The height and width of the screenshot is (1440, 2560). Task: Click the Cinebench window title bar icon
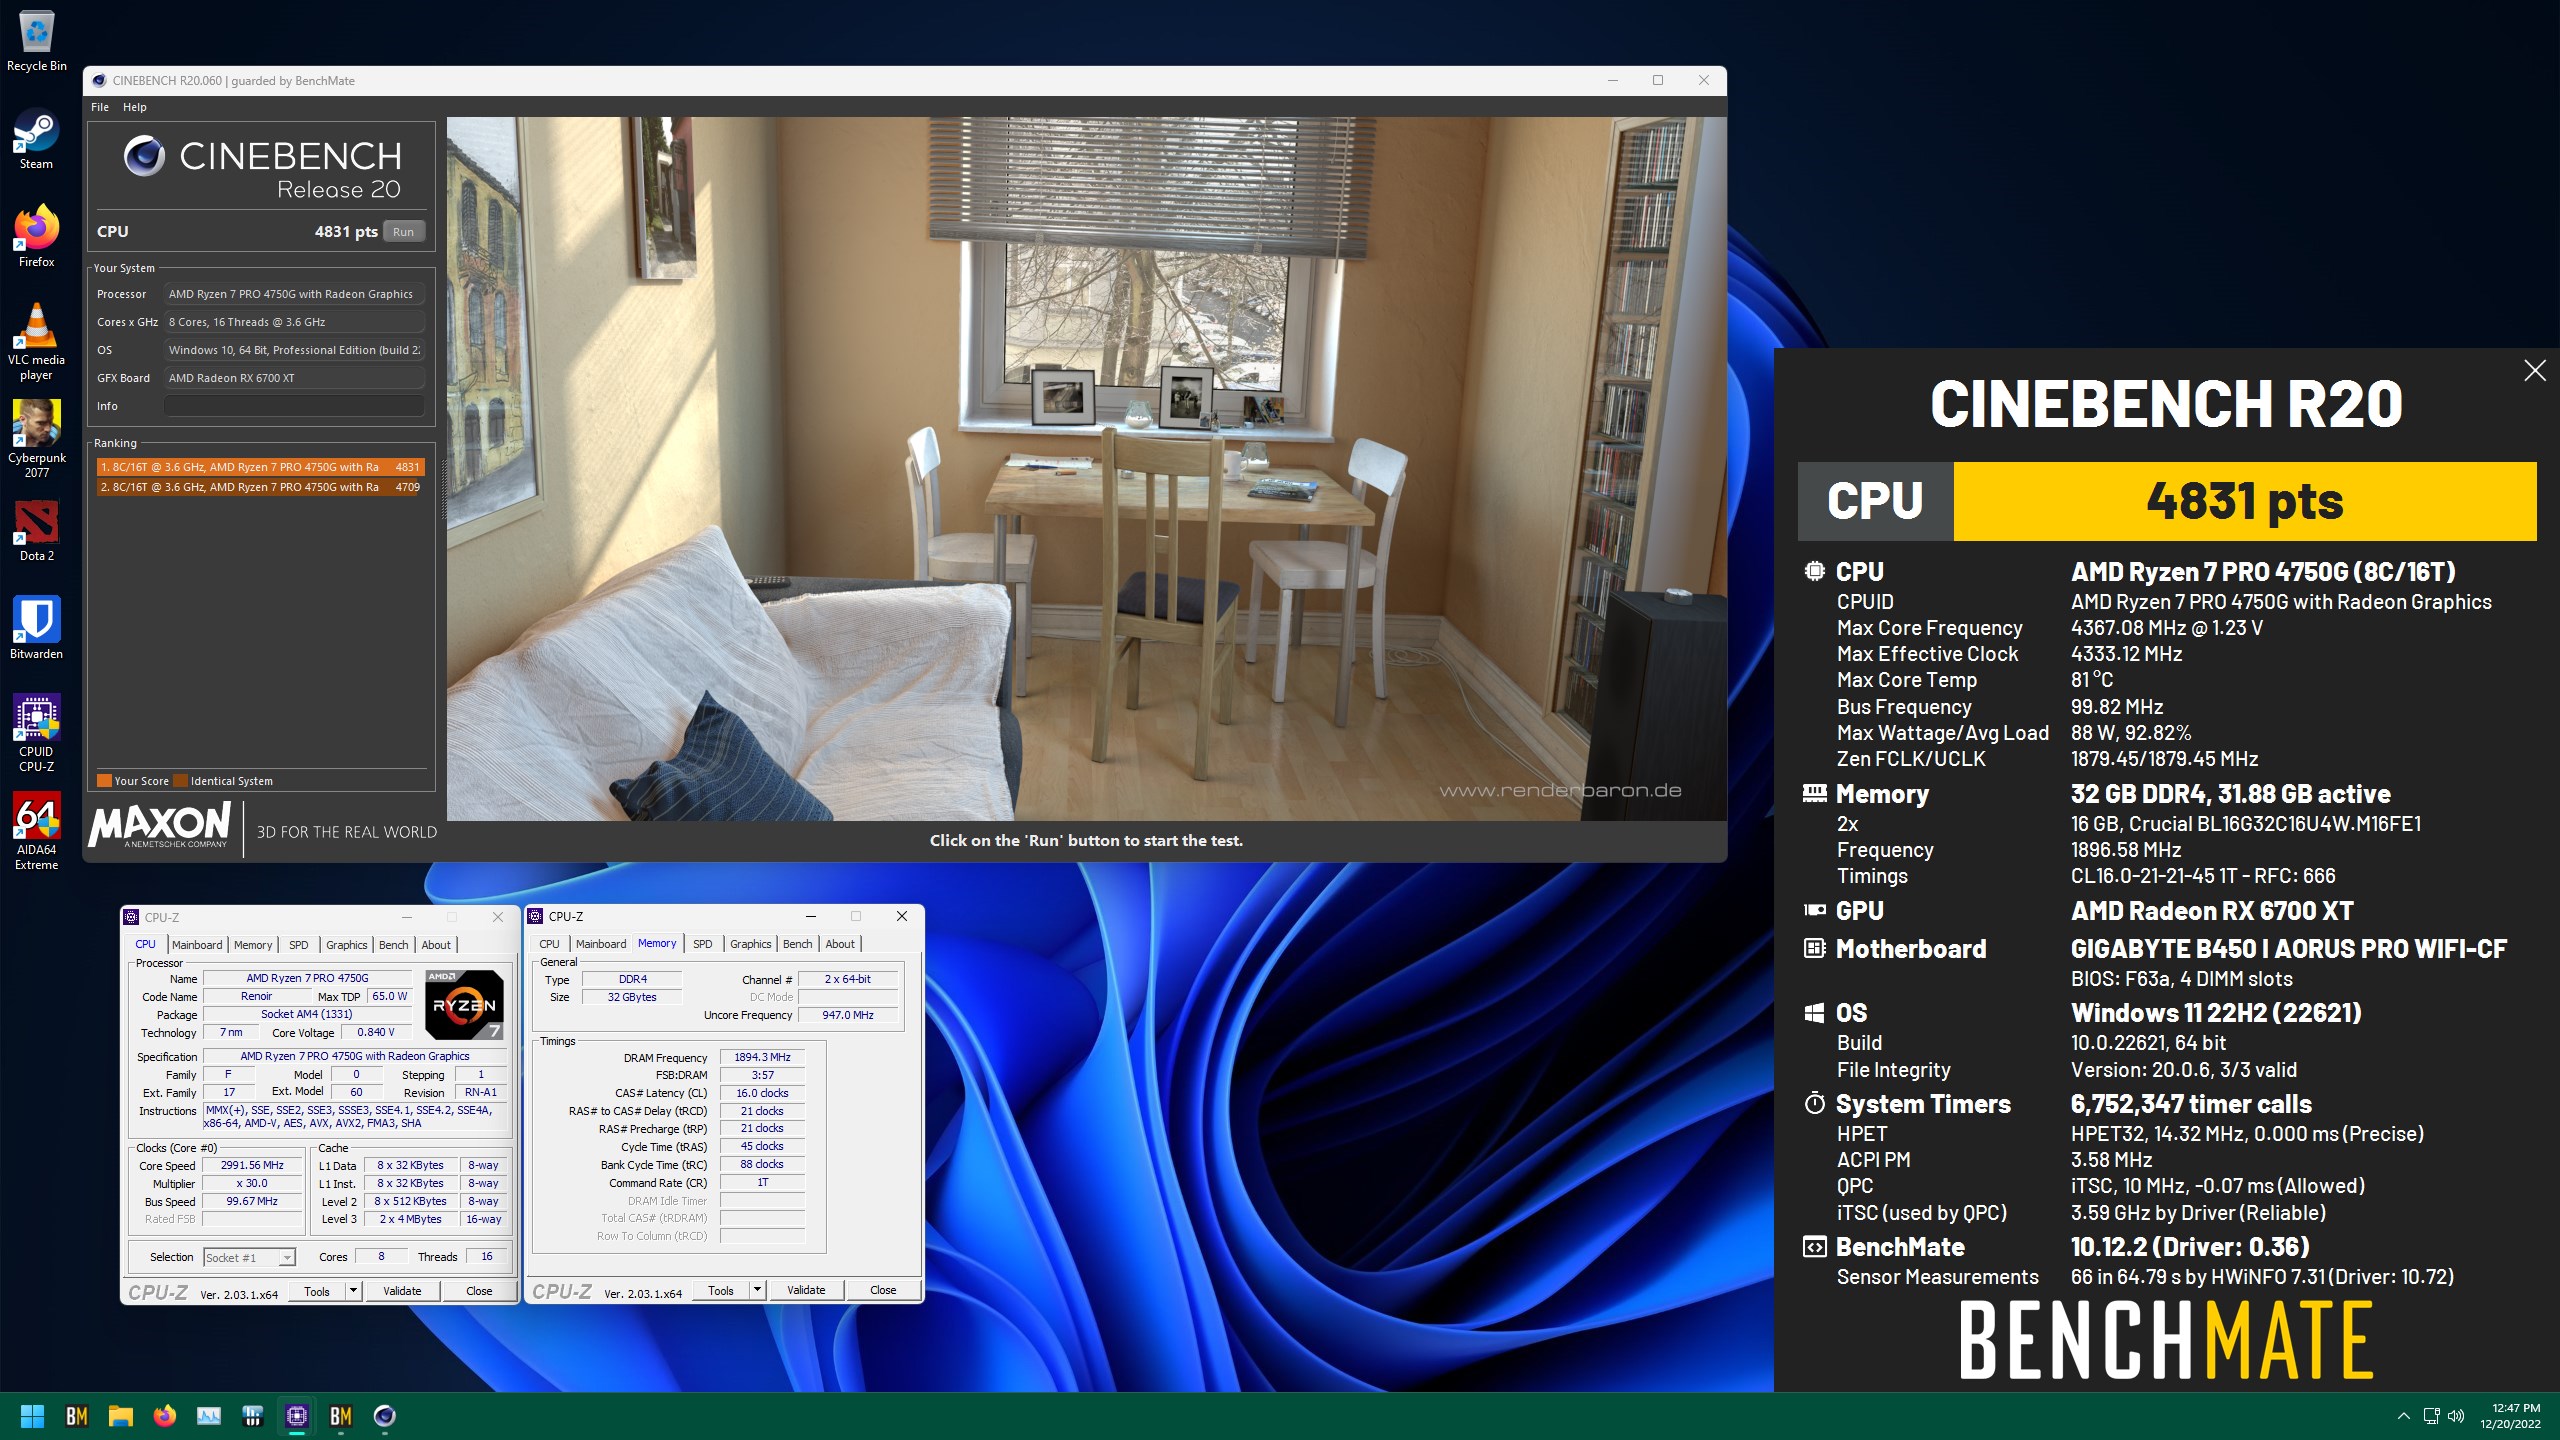[x=99, y=81]
